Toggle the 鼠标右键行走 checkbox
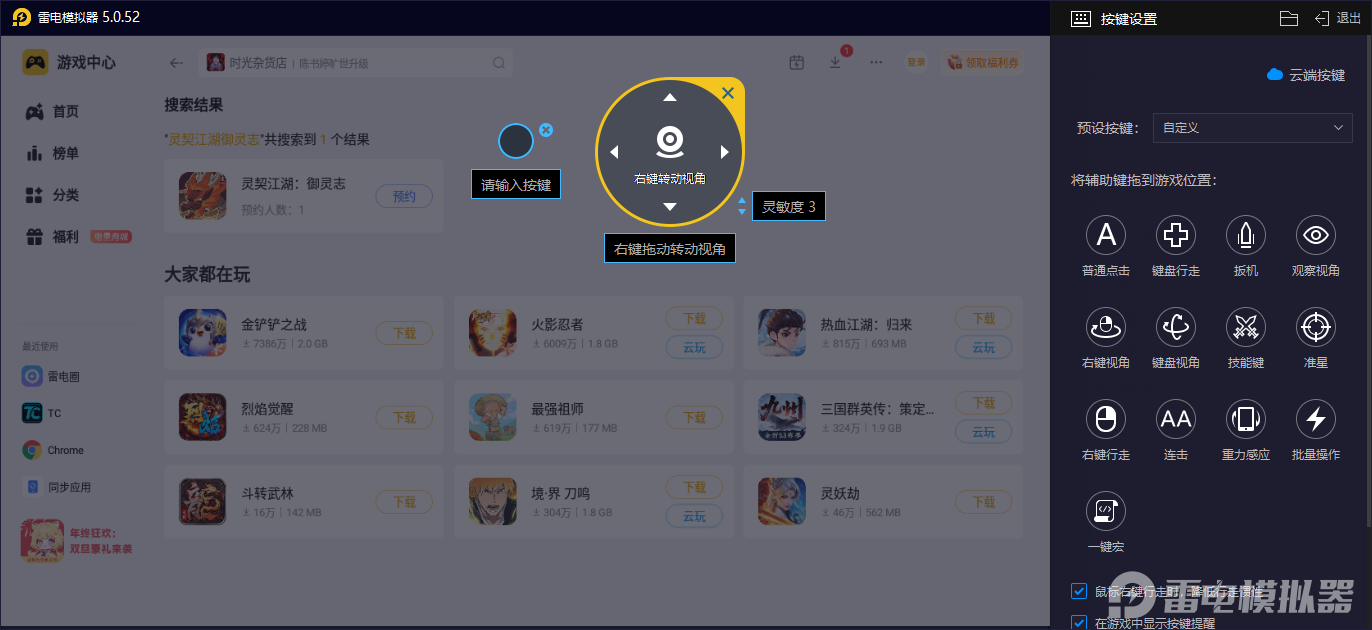 [1079, 591]
